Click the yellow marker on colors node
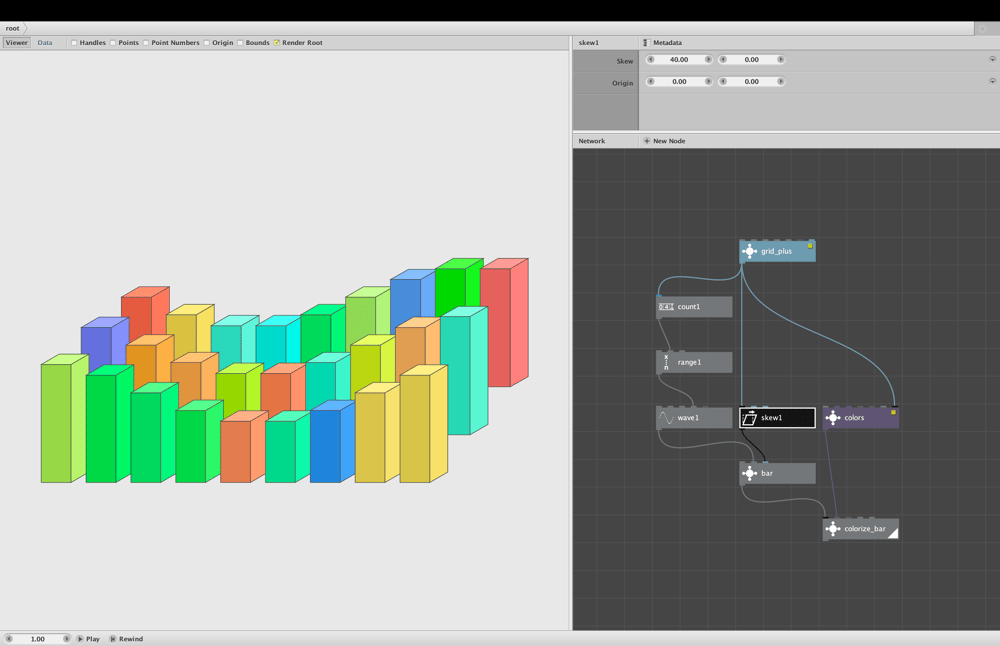Image resolution: width=1000 pixels, height=646 pixels. point(893,413)
